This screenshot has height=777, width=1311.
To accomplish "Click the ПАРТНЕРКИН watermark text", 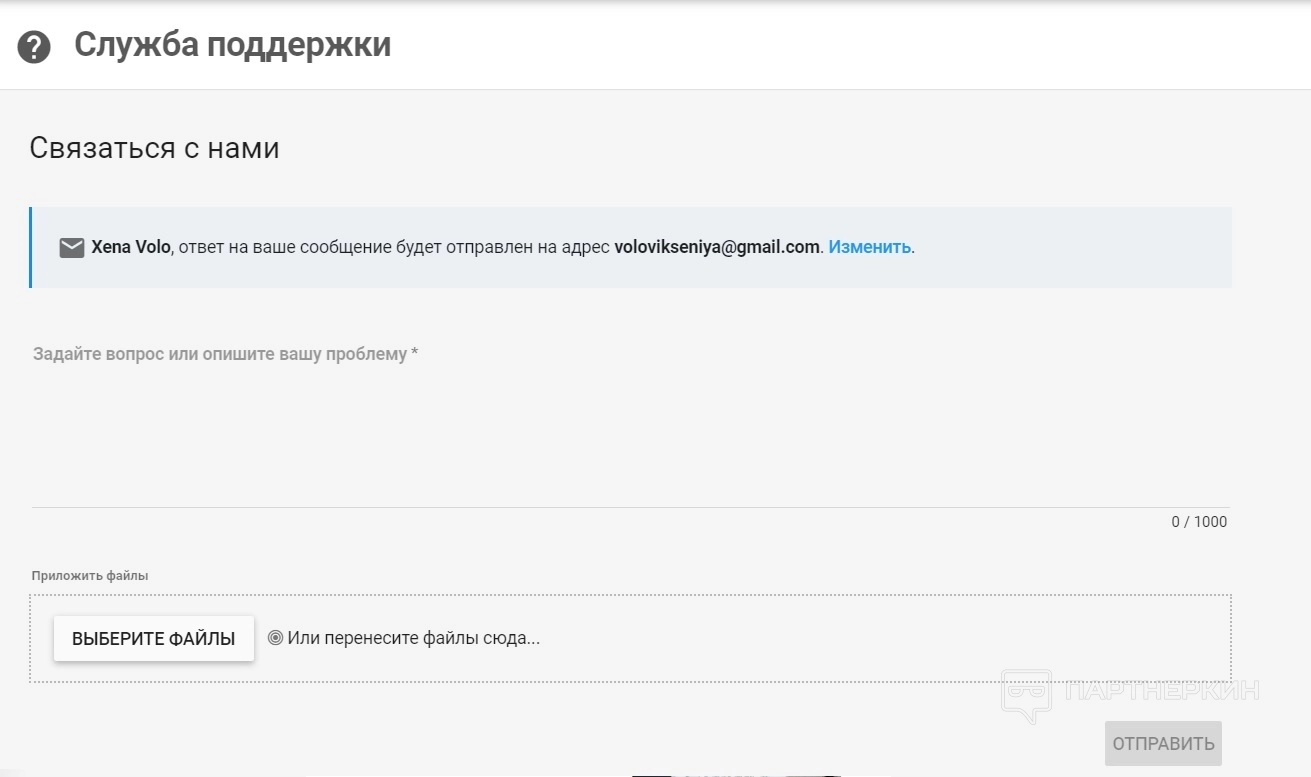I will 1162,690.
